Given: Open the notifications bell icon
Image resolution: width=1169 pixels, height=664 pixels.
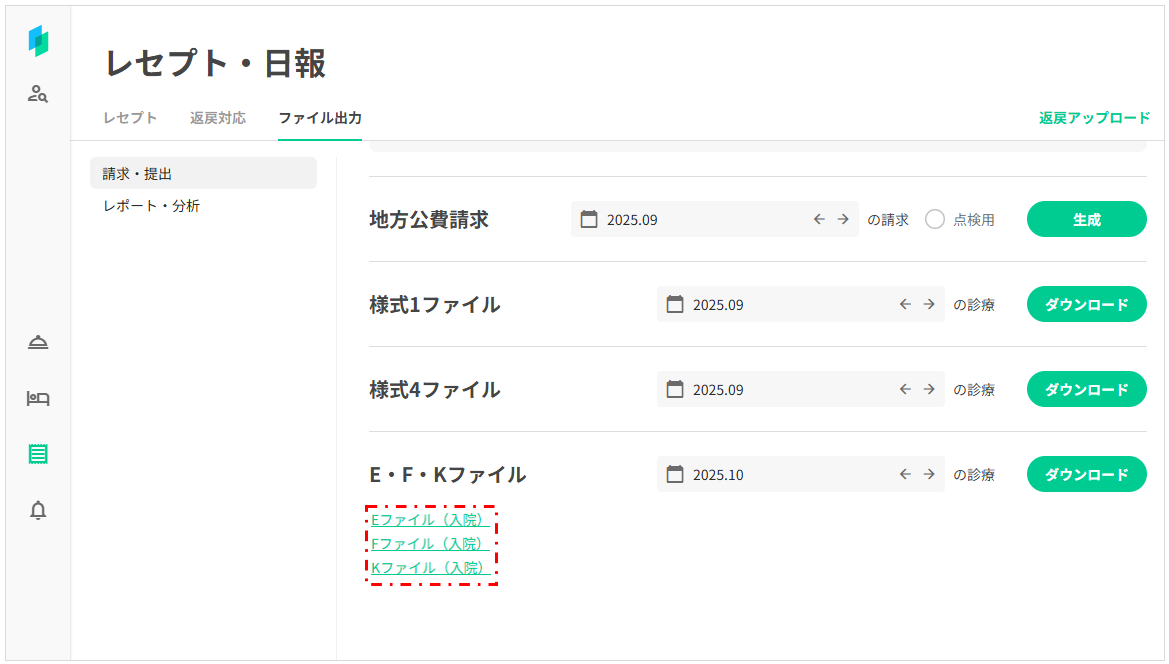Looking at the screenshot, I should [38, 510].
